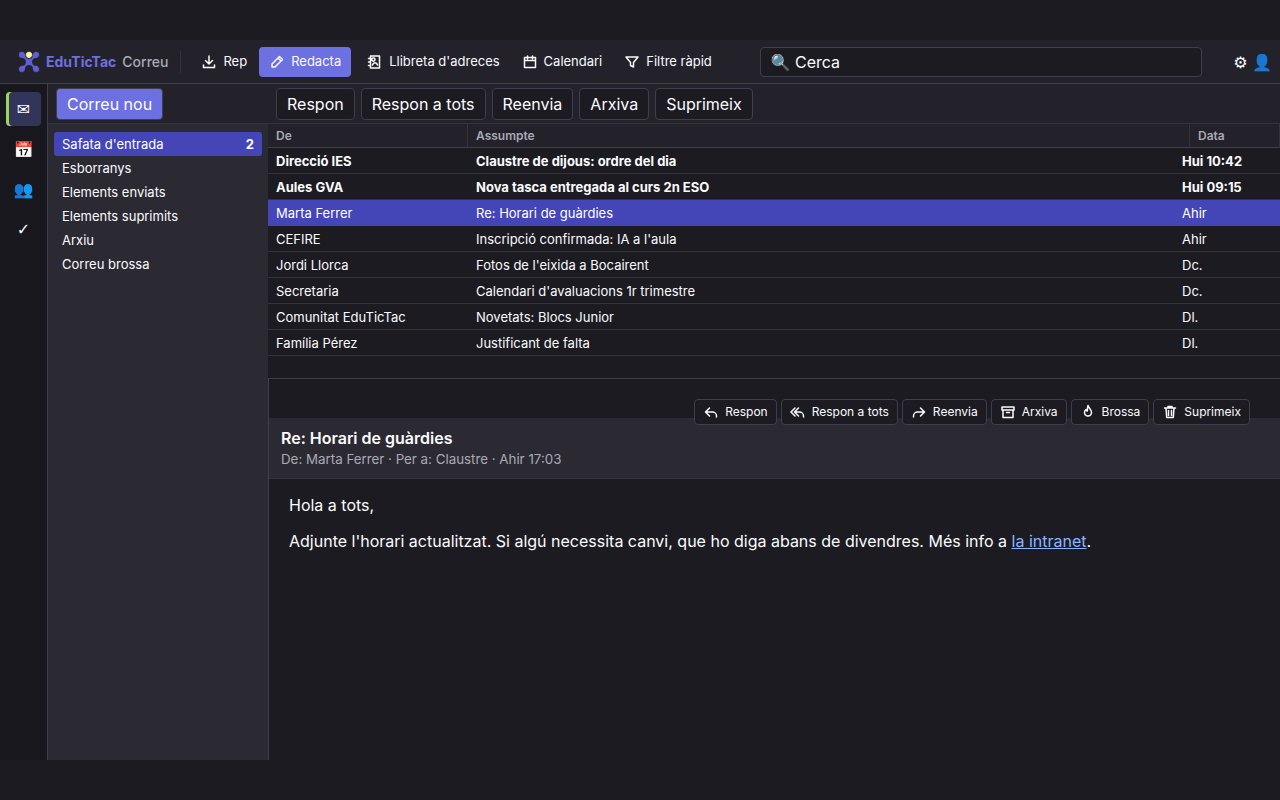
Task: Select the Esborranys folder
Action: 158,168
